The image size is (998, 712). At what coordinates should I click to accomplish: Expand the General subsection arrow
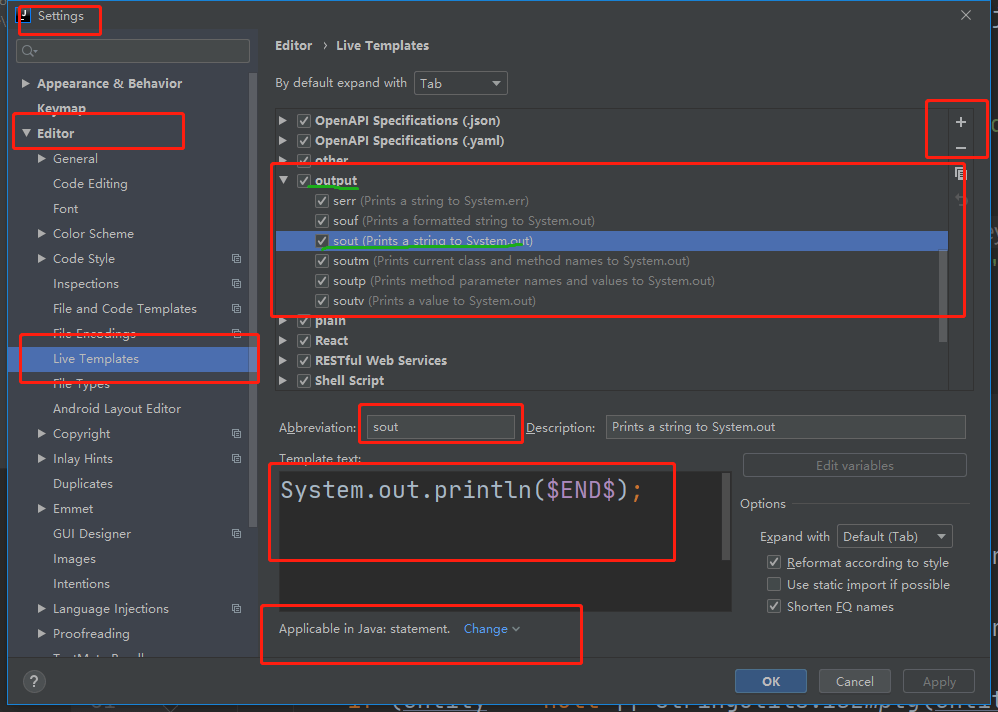coord(42,158)
